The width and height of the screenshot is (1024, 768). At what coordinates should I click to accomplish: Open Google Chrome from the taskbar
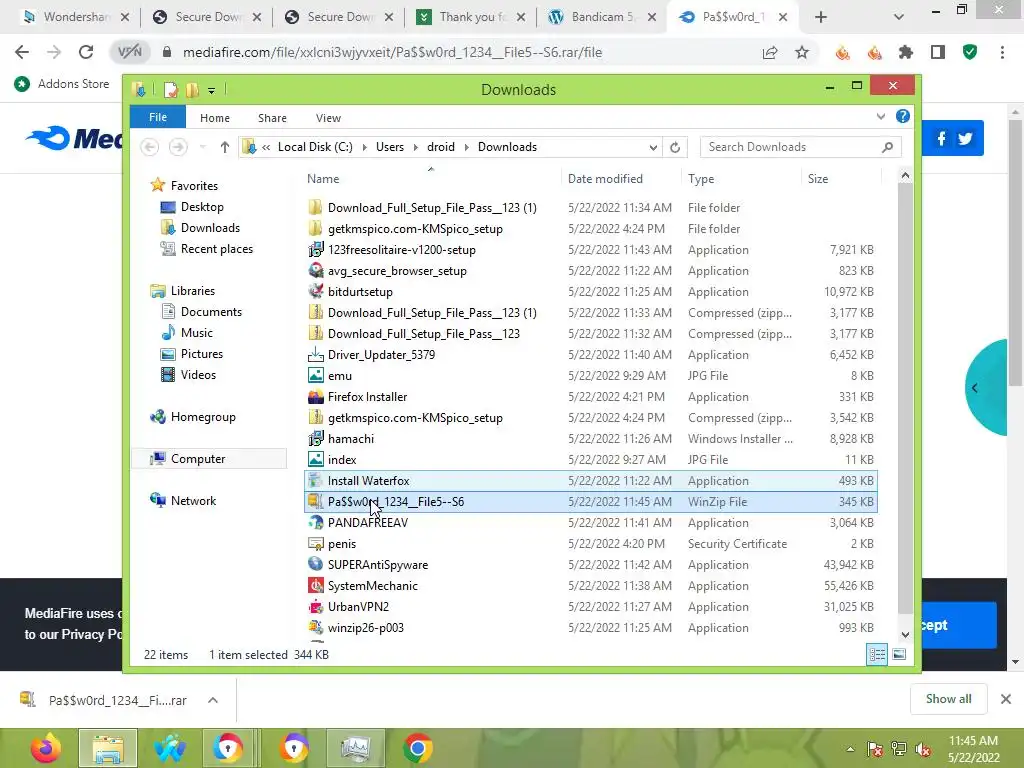coord(418,748)
